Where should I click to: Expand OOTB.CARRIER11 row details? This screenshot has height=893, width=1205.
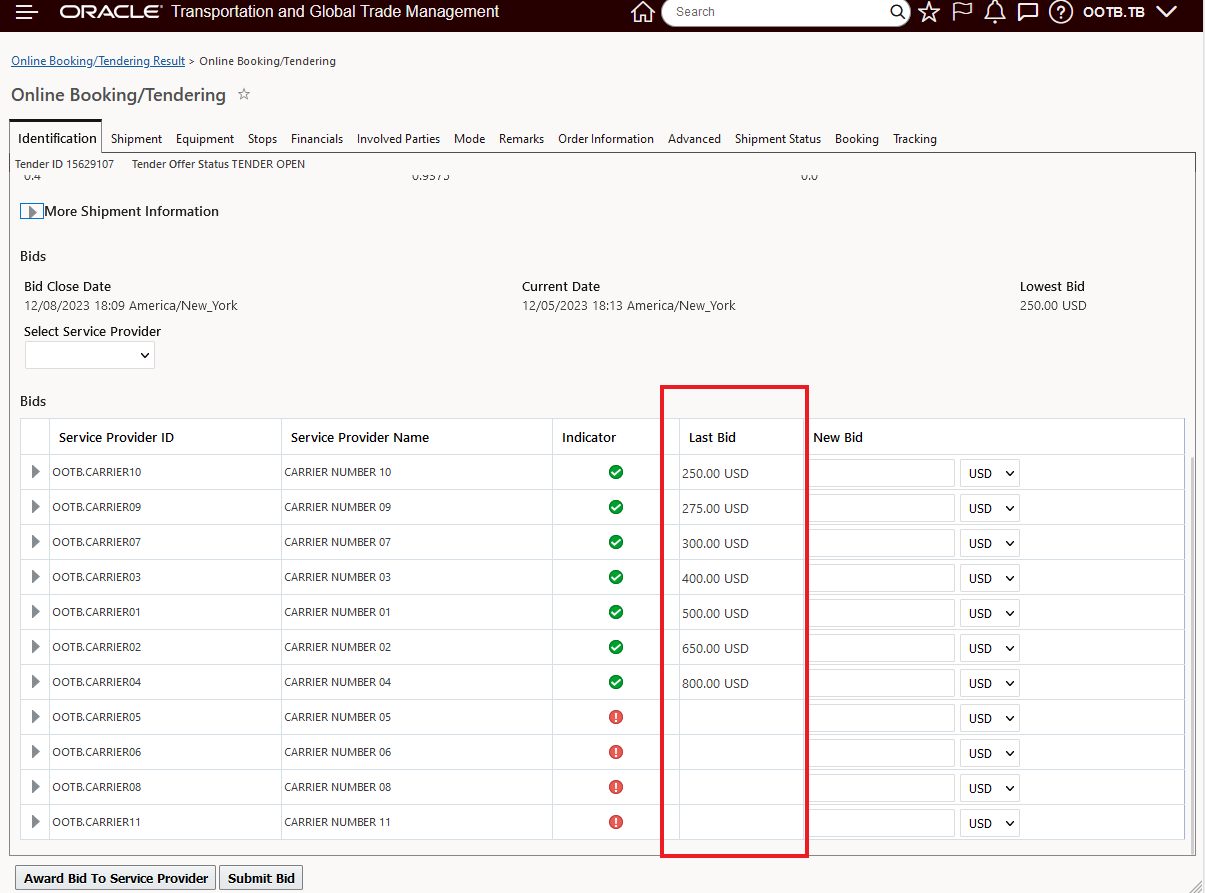pos(36,822)
